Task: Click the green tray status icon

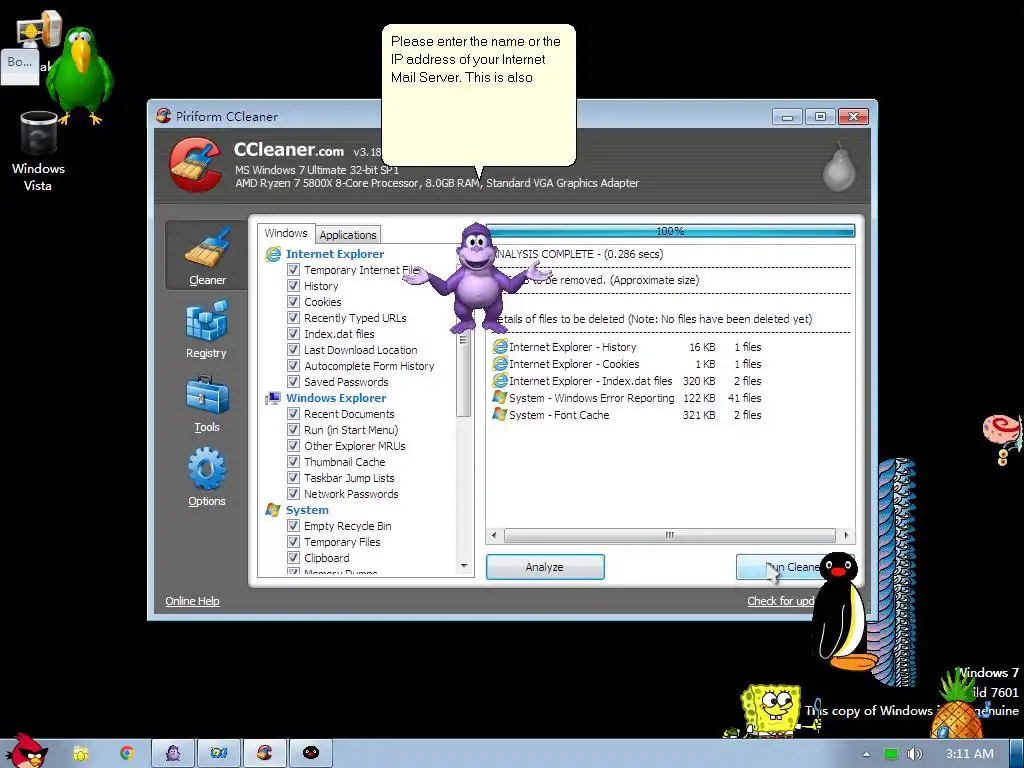Action: click(891, 754)
